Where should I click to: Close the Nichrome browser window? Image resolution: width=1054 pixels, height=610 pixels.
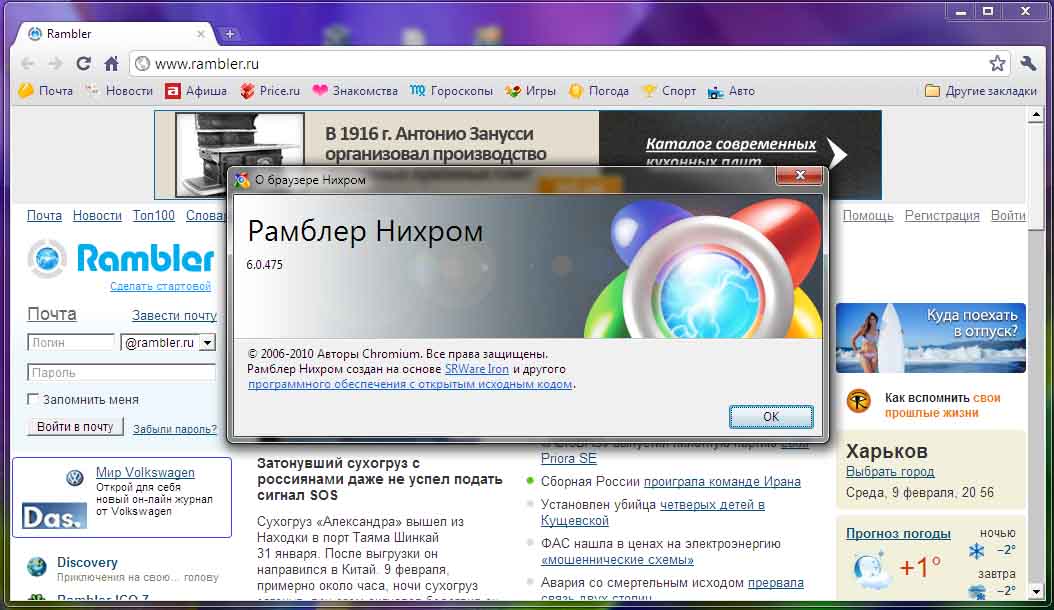(1025, 11)
